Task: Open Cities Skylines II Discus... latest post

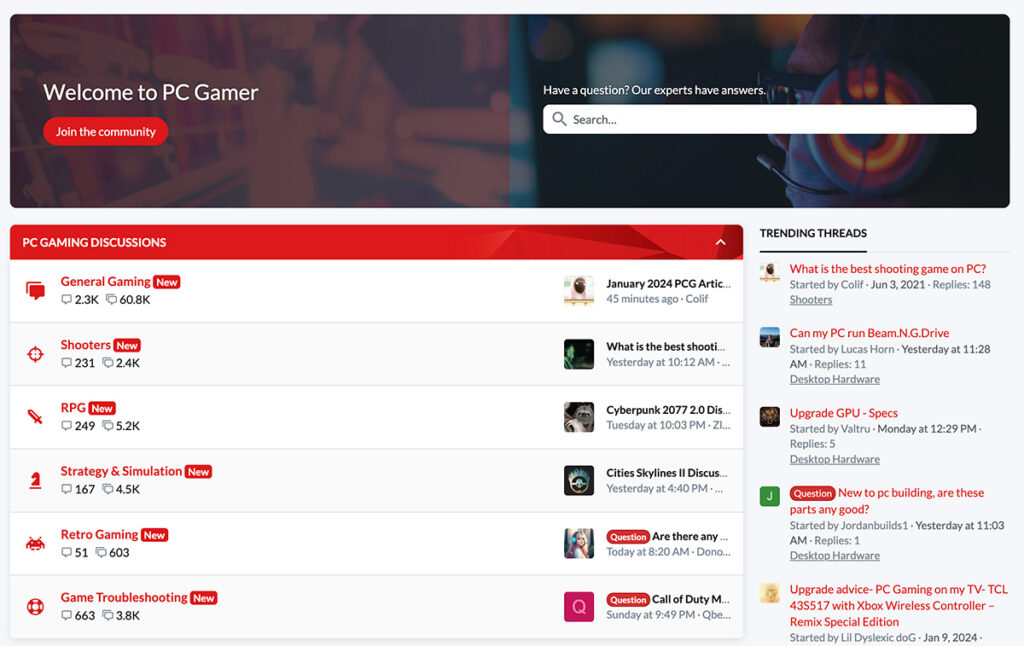Action: pyautogui.click(x=667, y=473)
